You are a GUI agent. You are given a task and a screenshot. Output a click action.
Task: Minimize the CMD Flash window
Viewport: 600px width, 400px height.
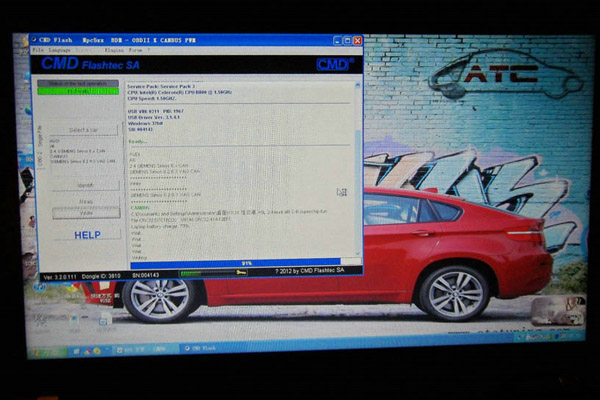tap(337, 41)
